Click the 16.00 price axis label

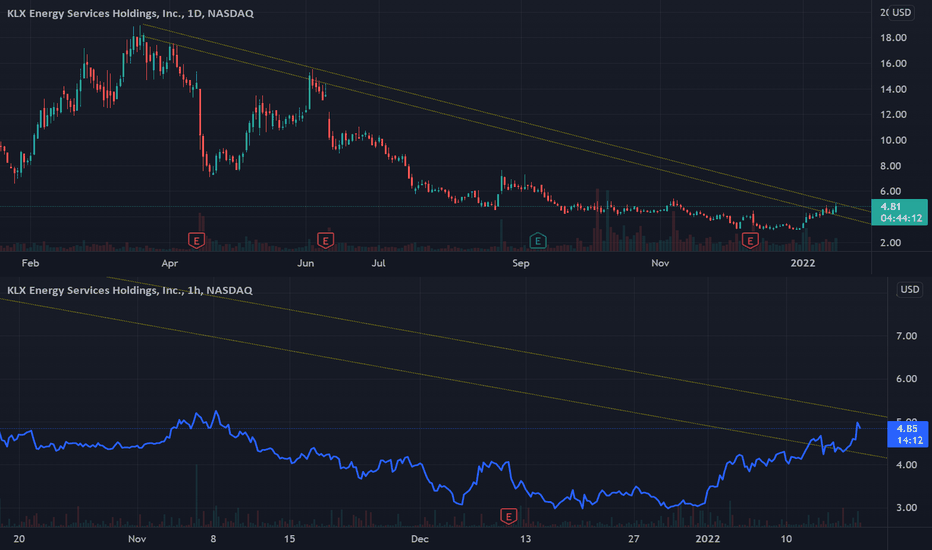click(x=893, y=63)
